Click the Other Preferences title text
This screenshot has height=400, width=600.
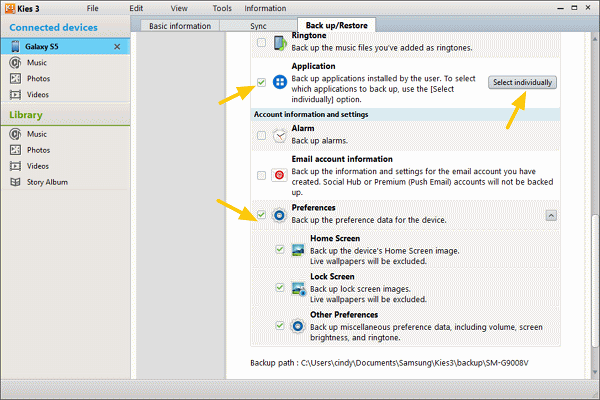pos(344,315)
